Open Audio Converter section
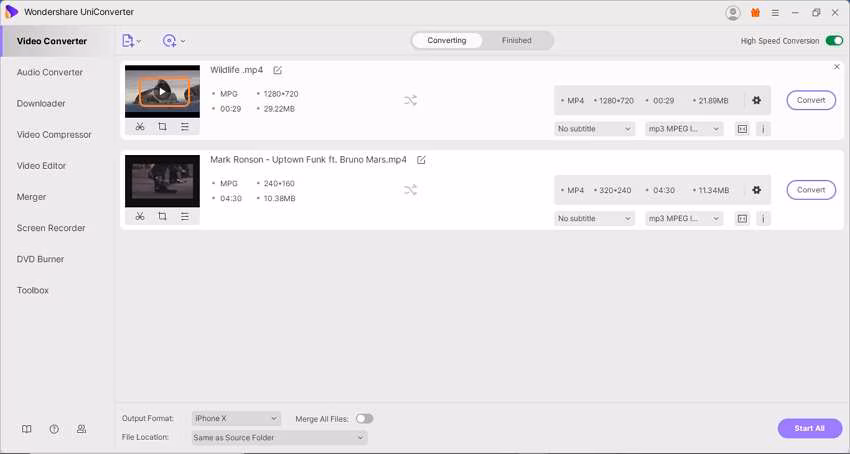The width and height of the screenshot is (850, 454). (x=50, y=72)
